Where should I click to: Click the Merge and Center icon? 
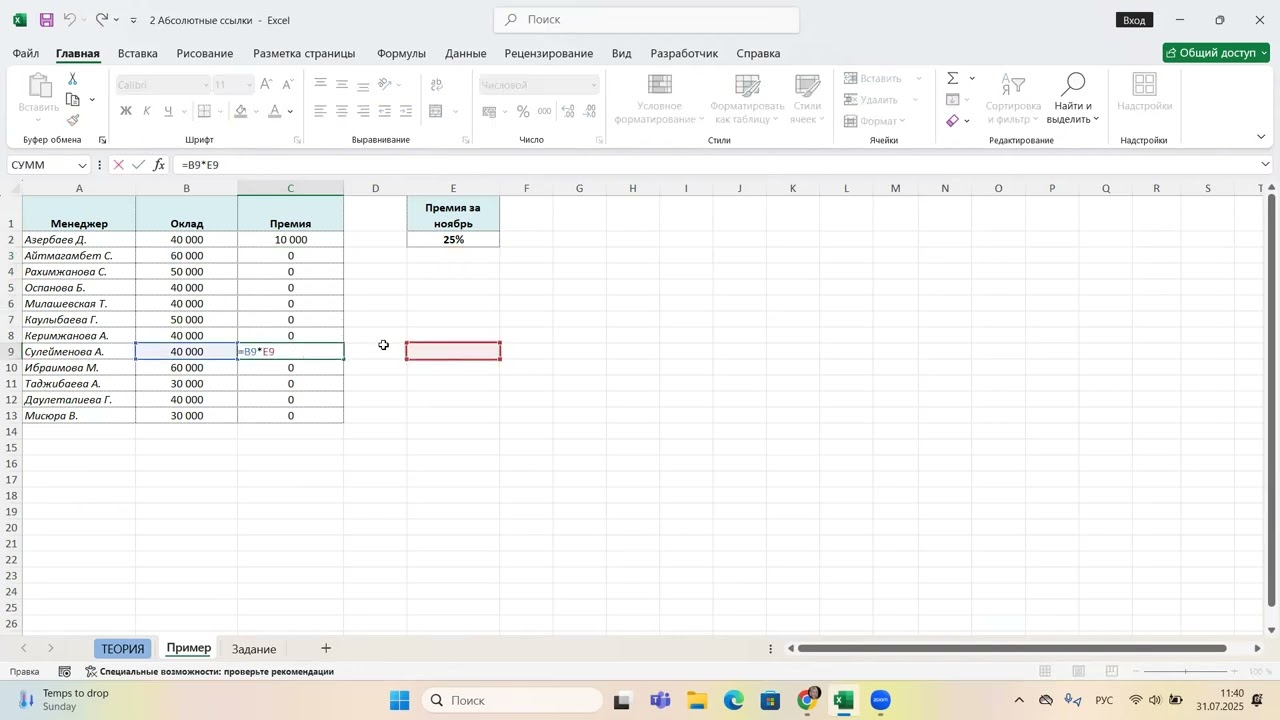[x=436, y=112]
